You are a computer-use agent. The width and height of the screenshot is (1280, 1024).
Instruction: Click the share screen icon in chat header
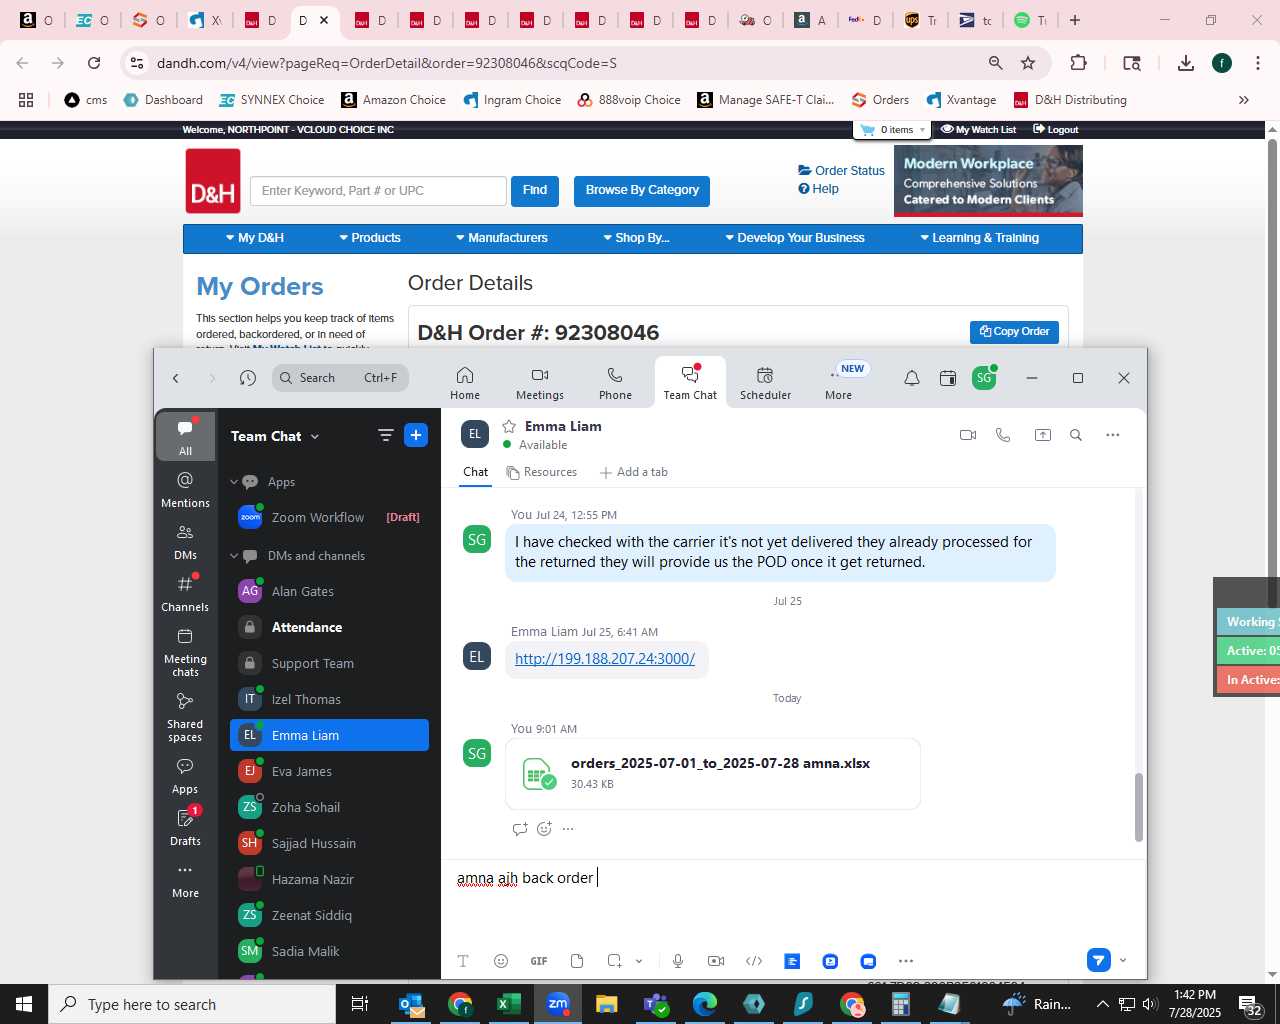[1043, 435]
